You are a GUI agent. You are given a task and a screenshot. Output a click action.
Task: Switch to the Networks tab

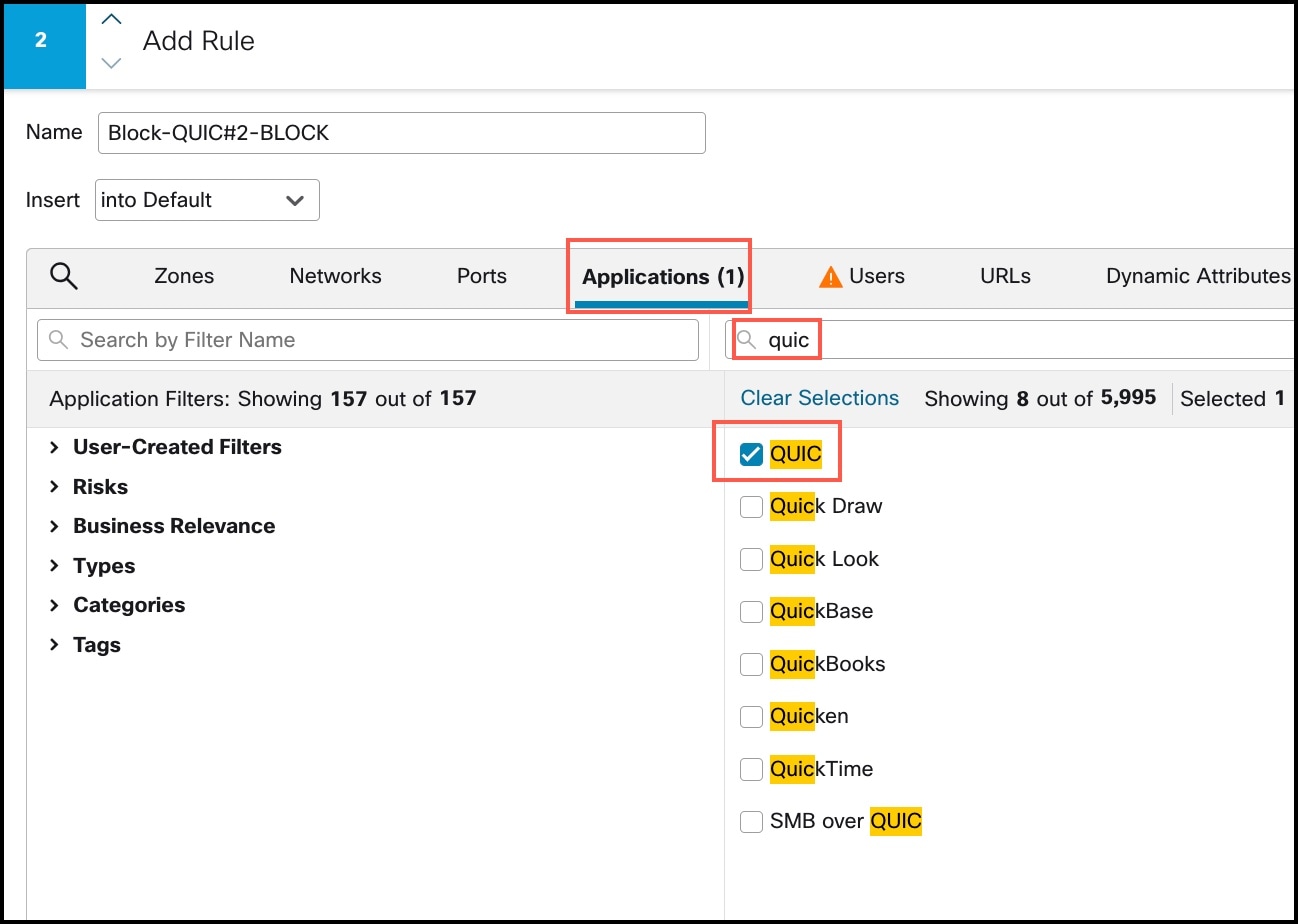(x=335, y=276)
